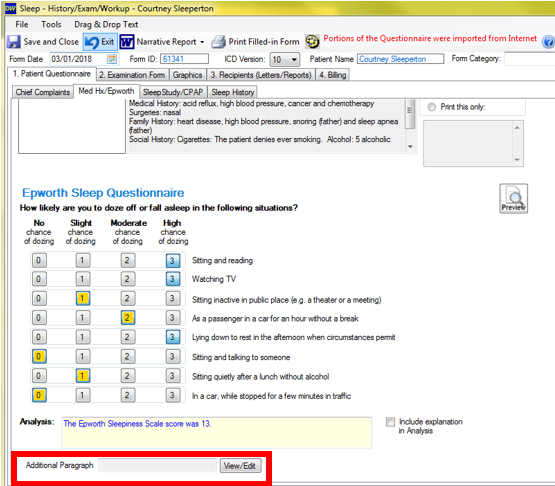Select score 3 for Sitting quietly after lunch
The image size is (555, 486).
point(172,376)
